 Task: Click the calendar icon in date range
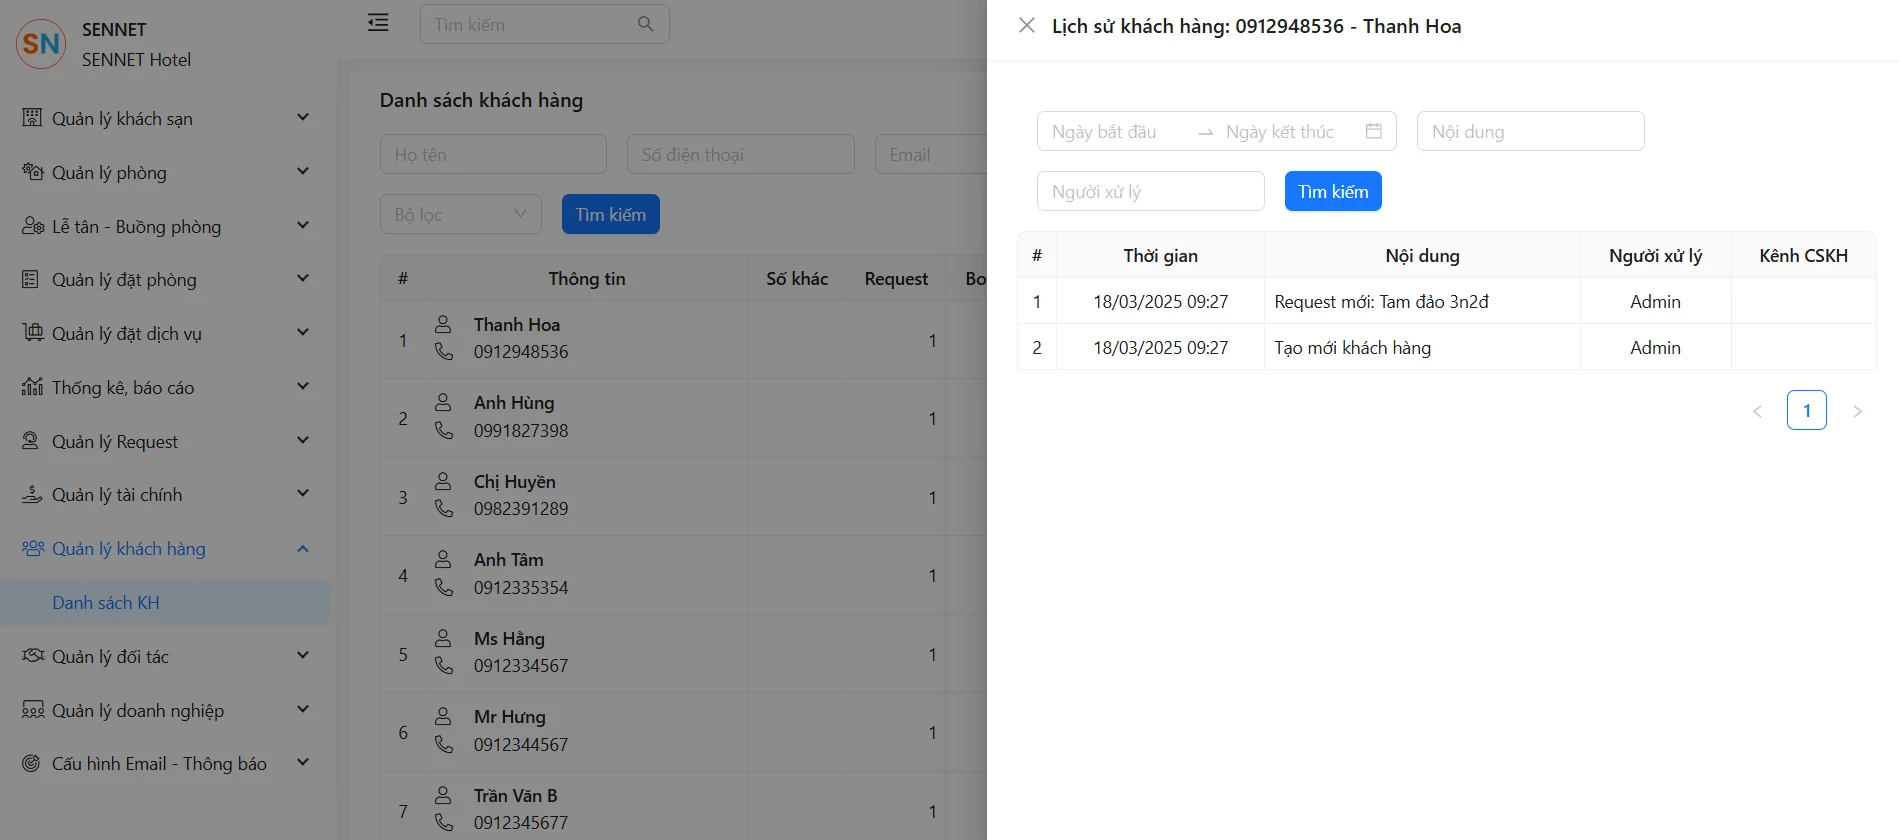(x=1373, y=131)
